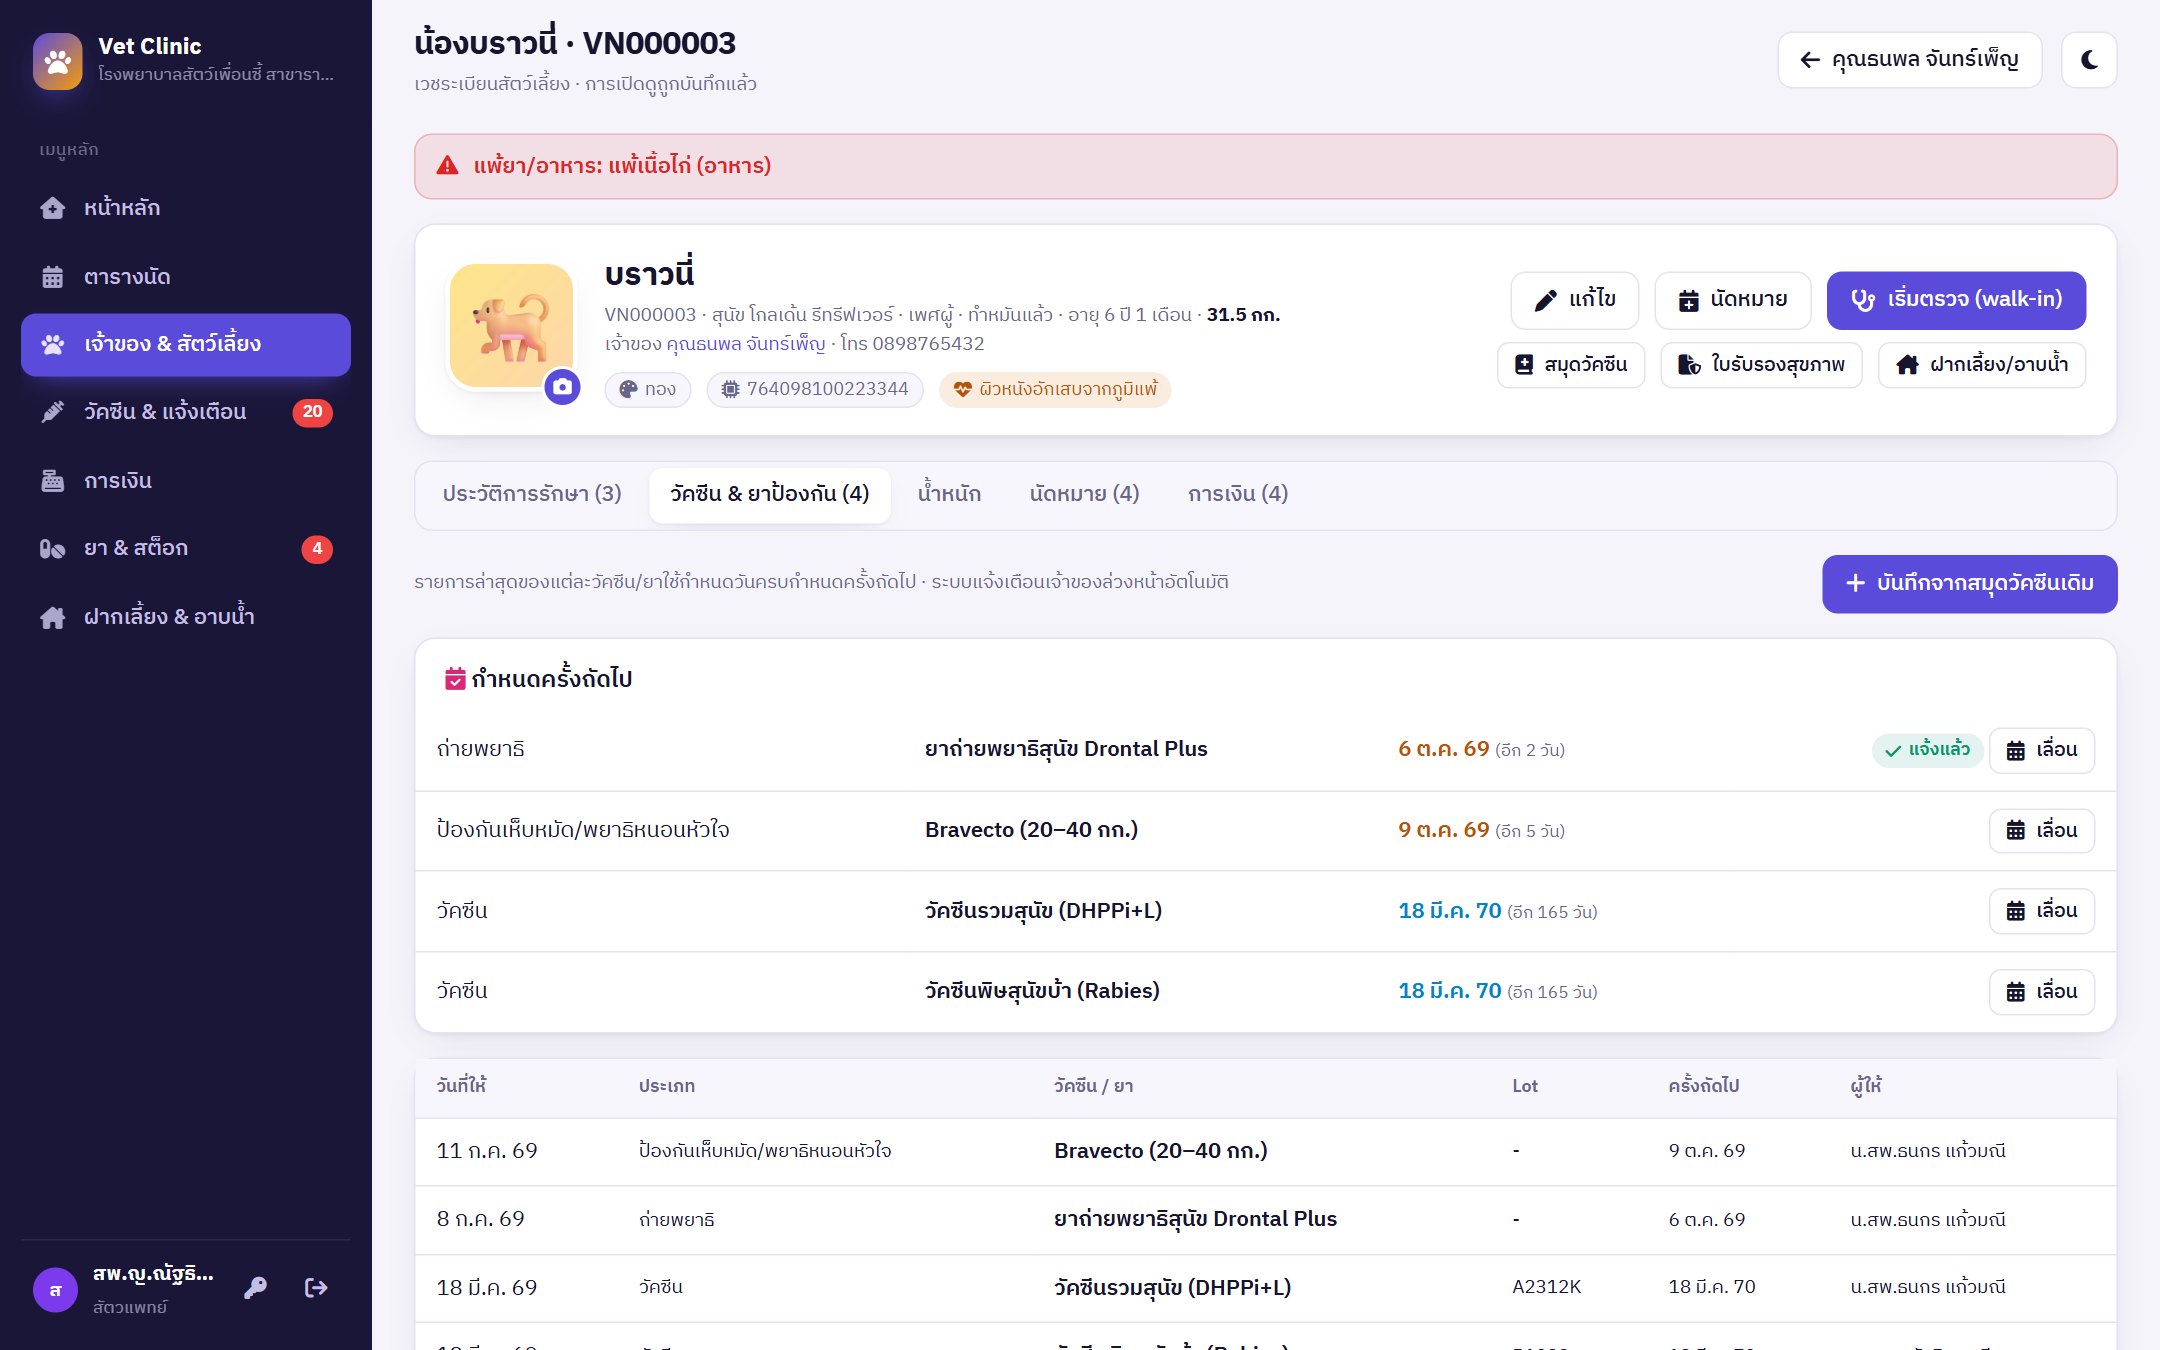Start walk-in exam with เริ่มตรวจ button
2160x1350 pixels.
pos(1956,300)
